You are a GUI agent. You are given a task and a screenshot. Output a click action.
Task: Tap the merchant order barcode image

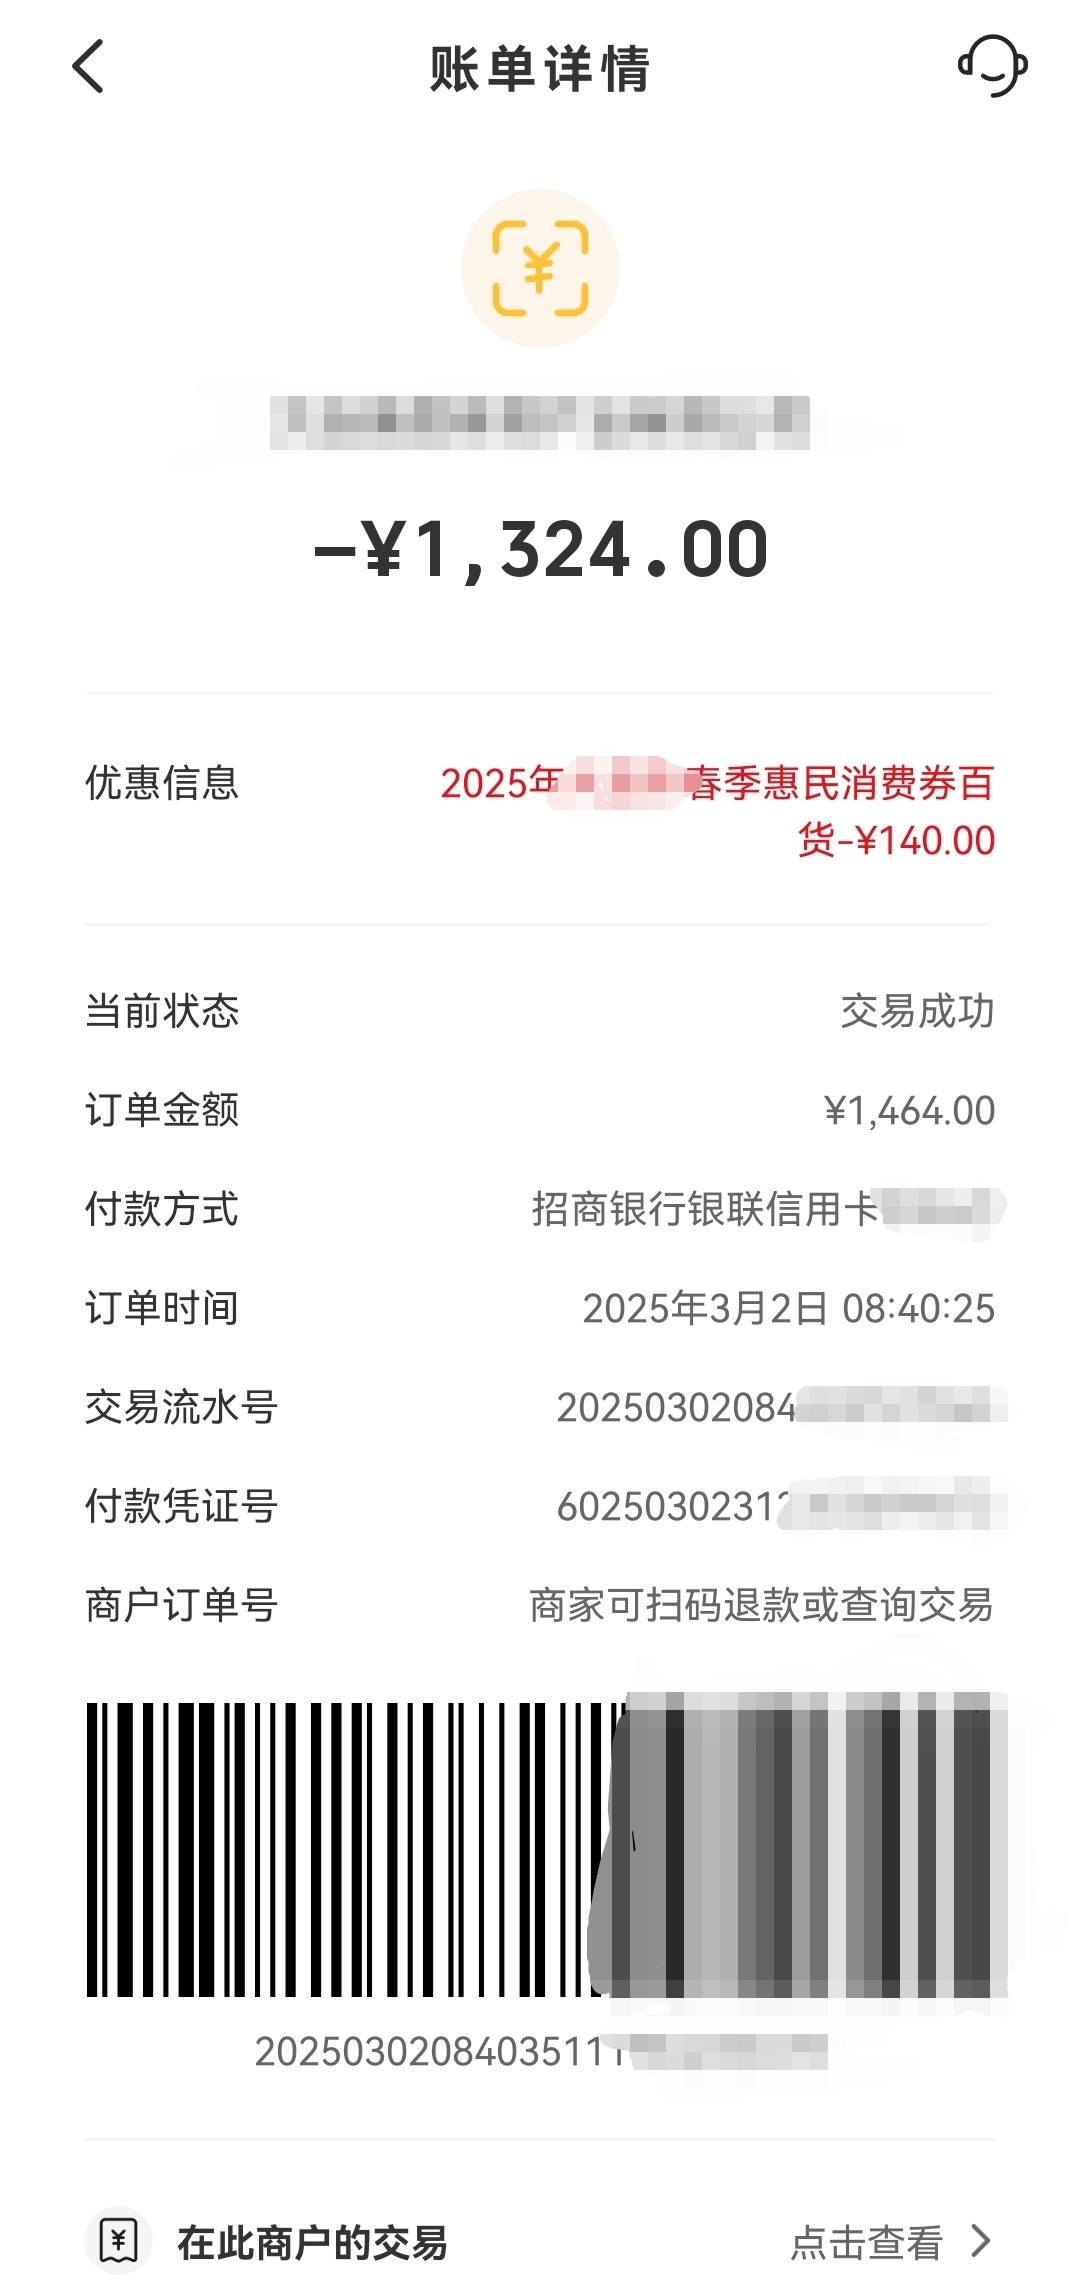point(546,1848)
